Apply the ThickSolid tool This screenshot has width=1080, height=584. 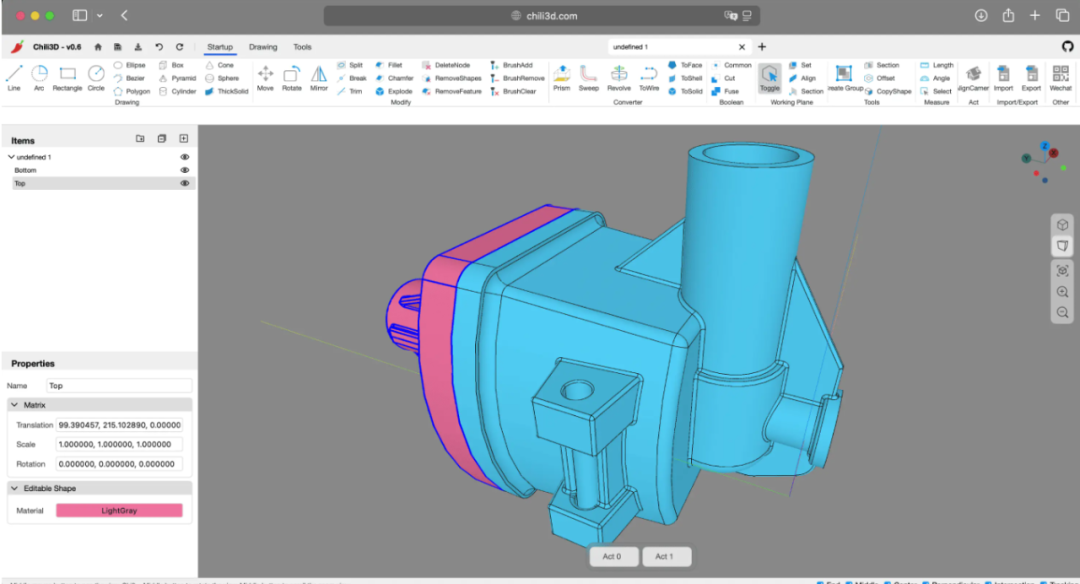tap(227, 91)
